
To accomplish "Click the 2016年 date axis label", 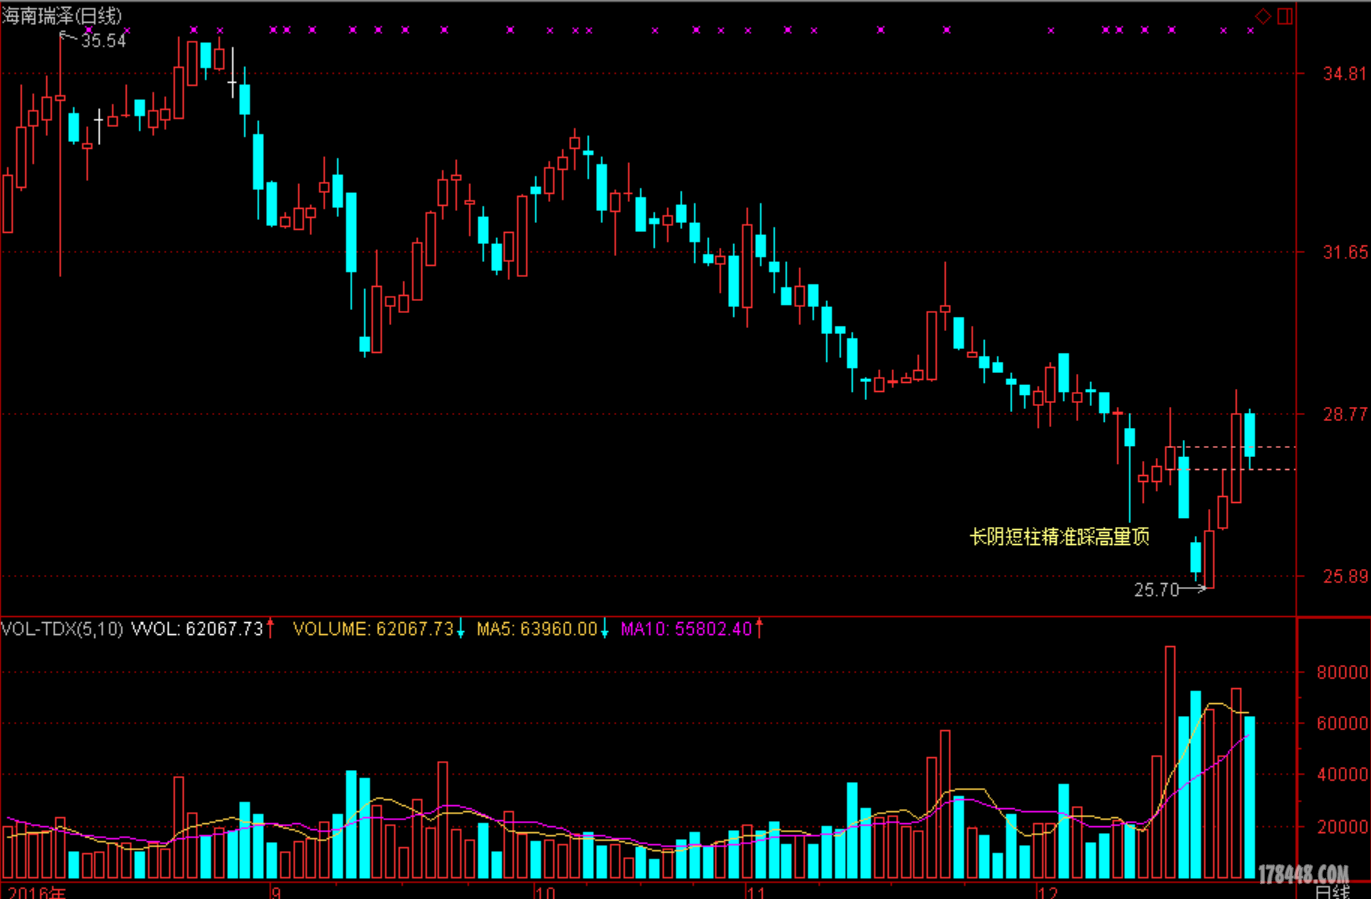I will (x=36, y=891).
